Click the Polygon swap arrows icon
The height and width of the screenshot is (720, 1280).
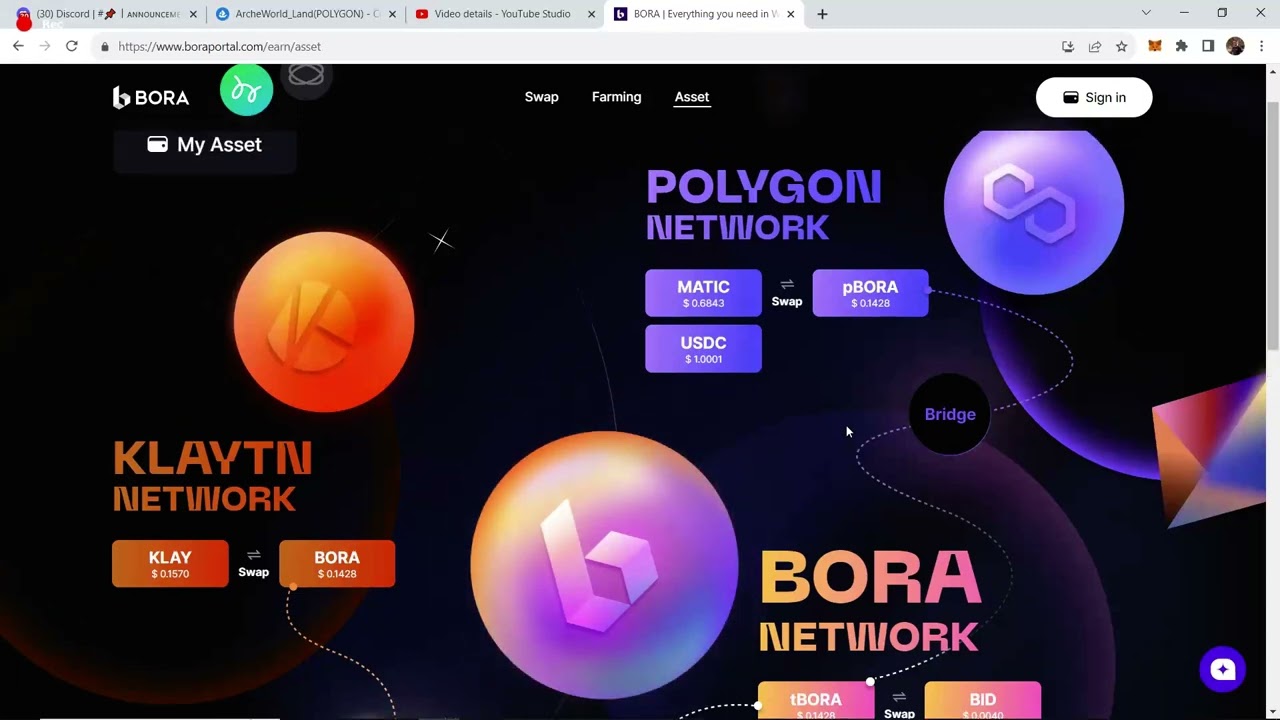tap(787, 285)
